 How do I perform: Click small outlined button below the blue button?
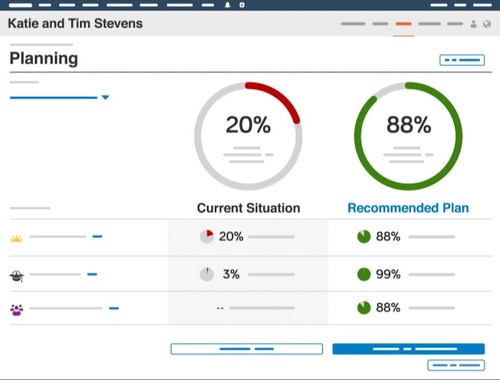click(456, 365)
